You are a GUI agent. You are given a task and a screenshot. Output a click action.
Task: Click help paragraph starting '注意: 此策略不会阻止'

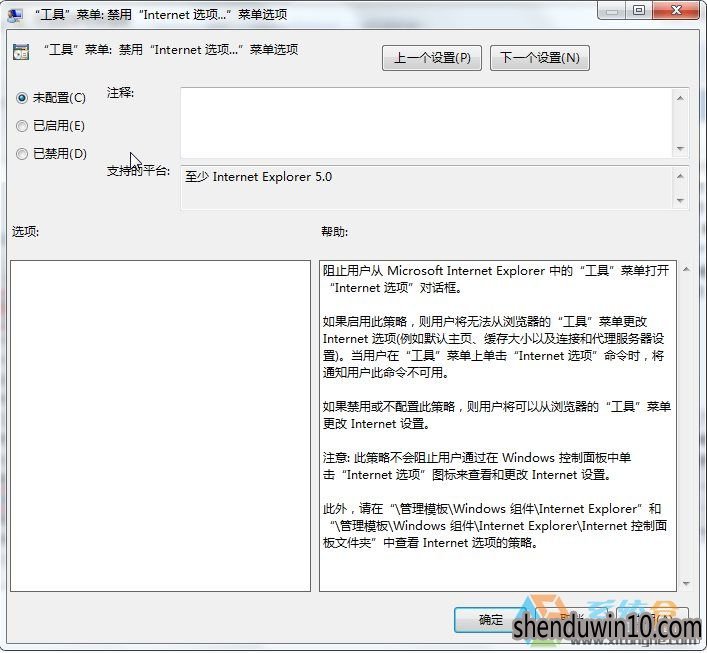pyautogui.click(x=477, y=466)
